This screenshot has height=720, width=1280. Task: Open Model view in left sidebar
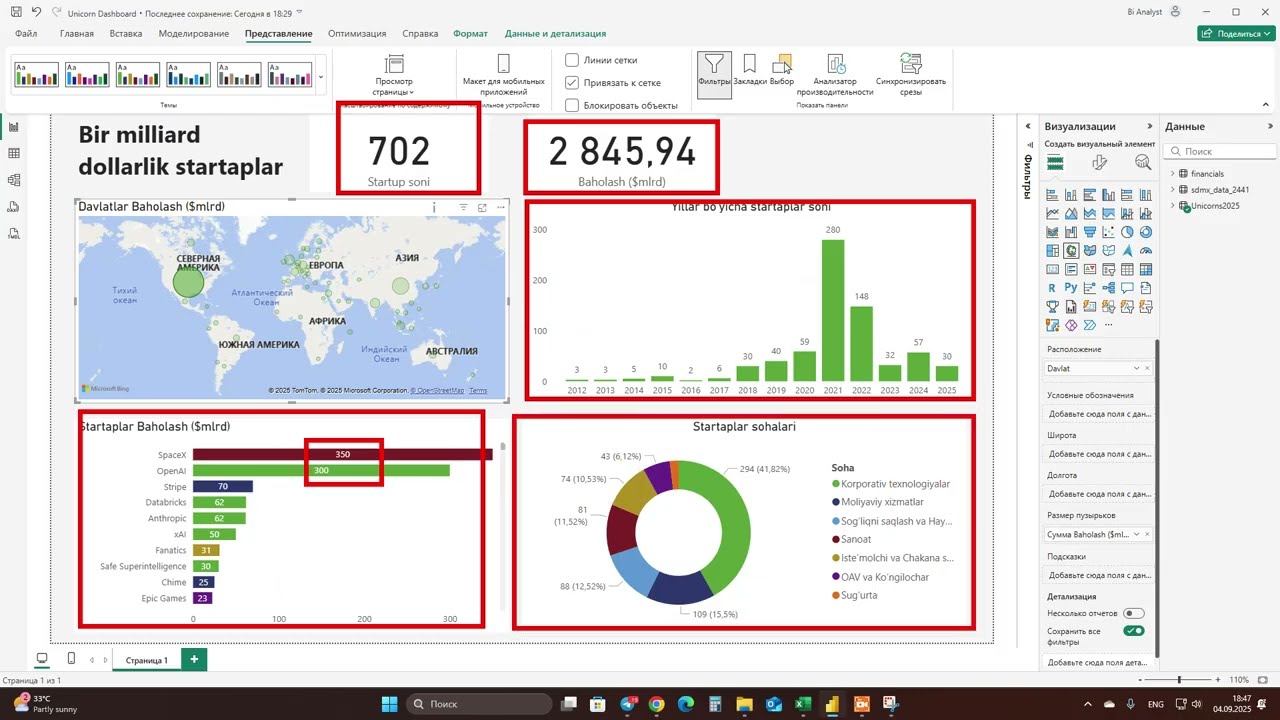(14, 180)
